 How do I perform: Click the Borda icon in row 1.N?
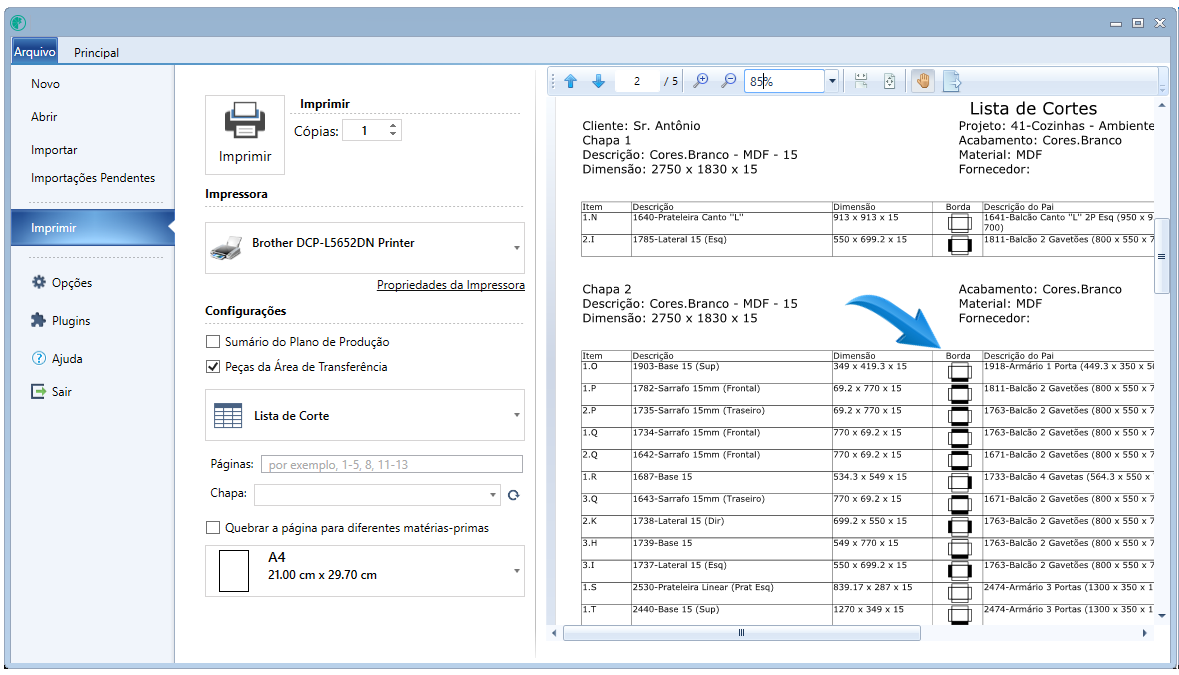(x=959, y=223)
